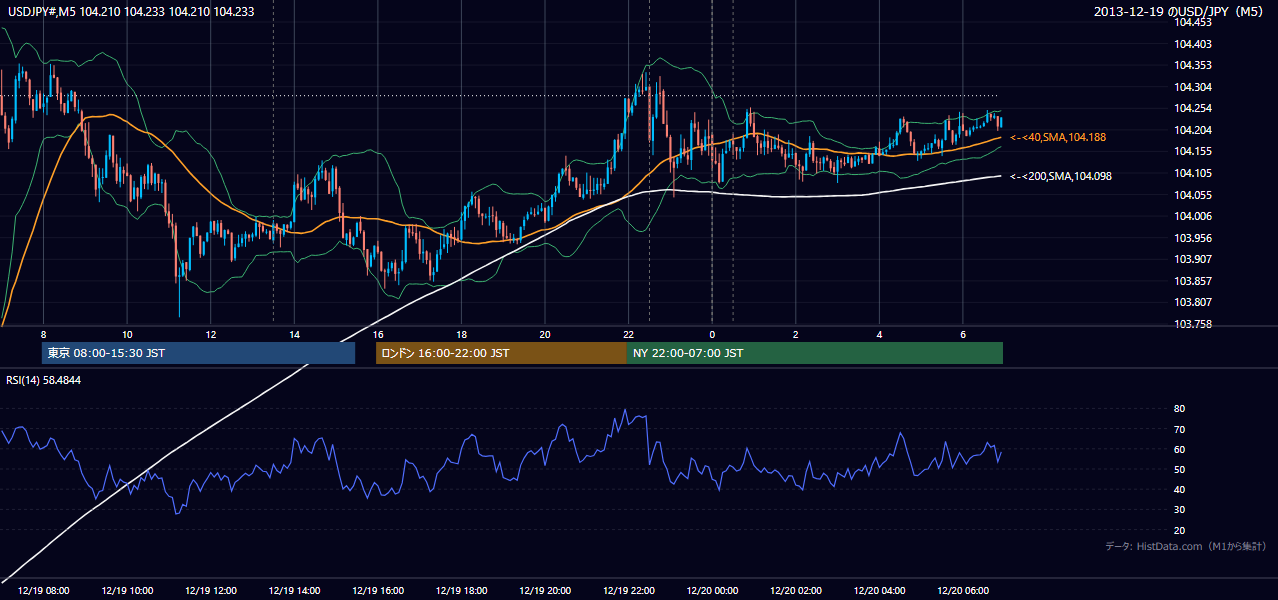Click hour label 20 under price chart

coord(545,334)
